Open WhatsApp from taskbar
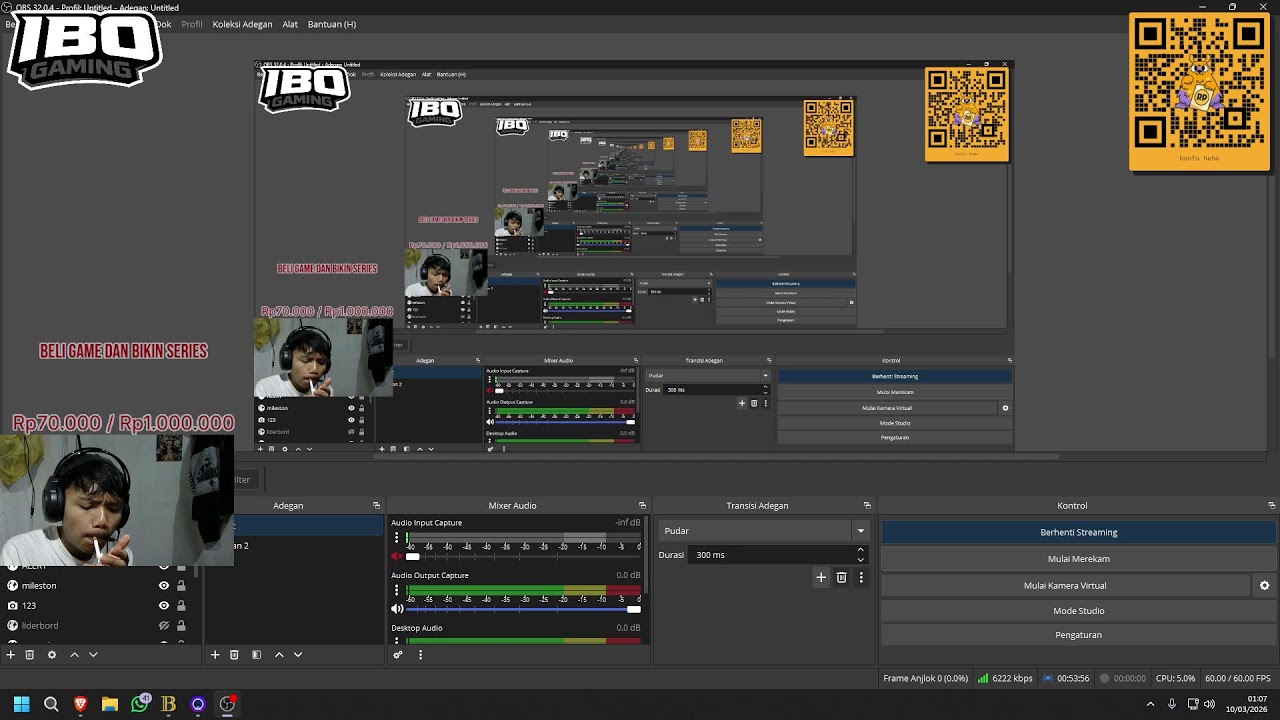Image resolution: width=1280 pixels, height=720 pixels. [x=140, y=703]
